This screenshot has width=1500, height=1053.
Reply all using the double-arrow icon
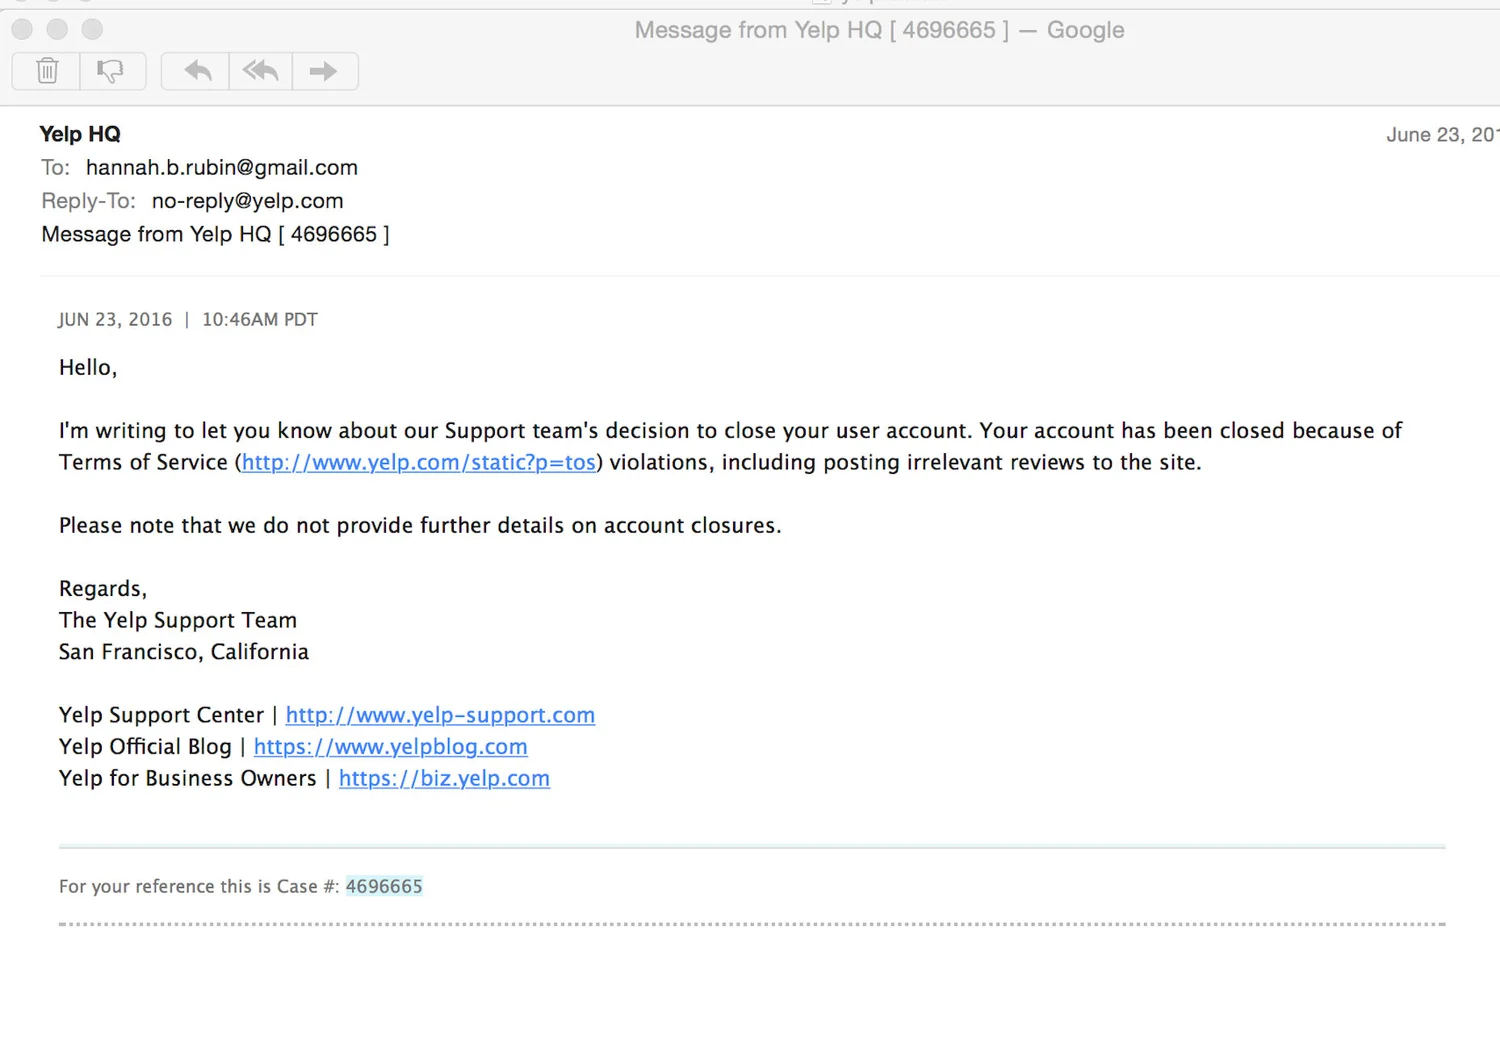click(x=260, y=71)
